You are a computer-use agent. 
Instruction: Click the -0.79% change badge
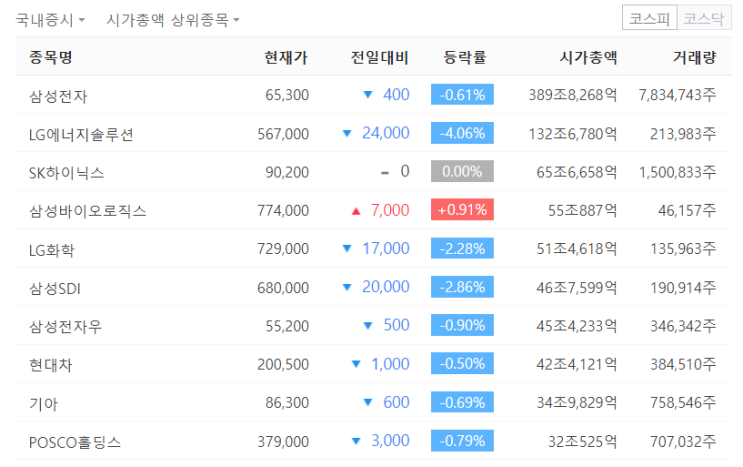462,440
